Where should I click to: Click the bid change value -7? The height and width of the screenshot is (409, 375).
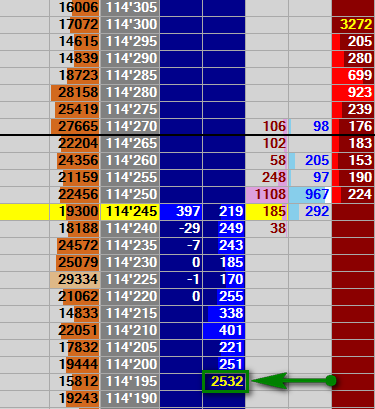point(181,245)
